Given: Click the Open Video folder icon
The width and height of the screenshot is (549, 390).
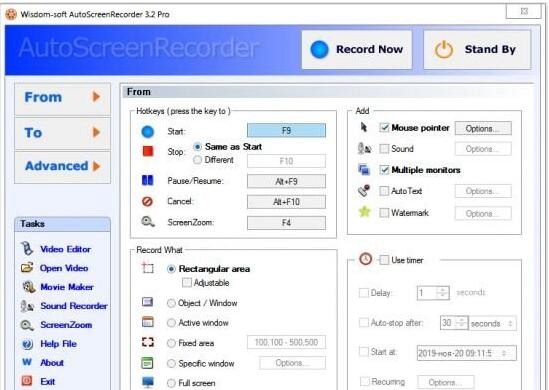Looking at the screenshot, I should point(27,267).
